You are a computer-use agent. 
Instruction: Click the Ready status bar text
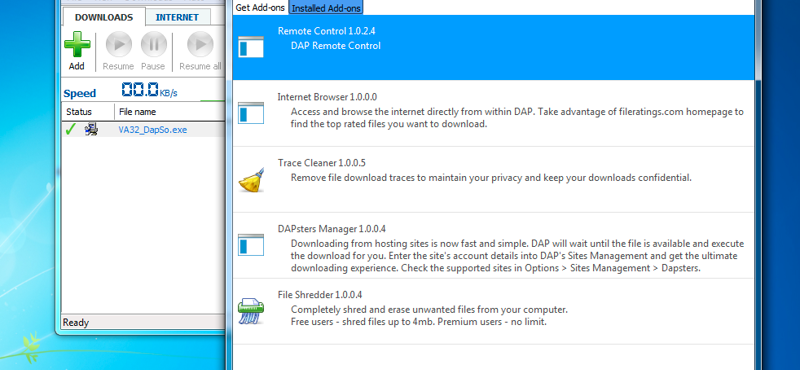(76, 323)
